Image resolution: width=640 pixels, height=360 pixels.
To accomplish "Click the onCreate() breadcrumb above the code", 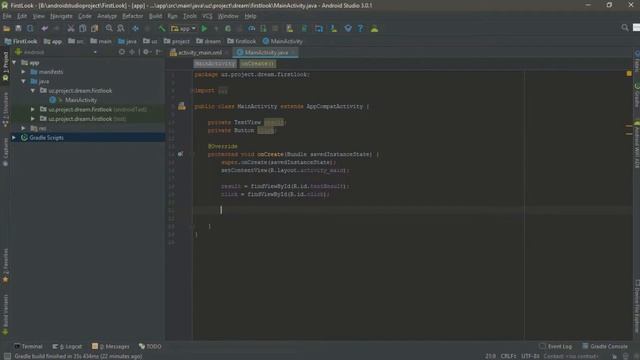I will pyautogui.click(x=257, y=64).
